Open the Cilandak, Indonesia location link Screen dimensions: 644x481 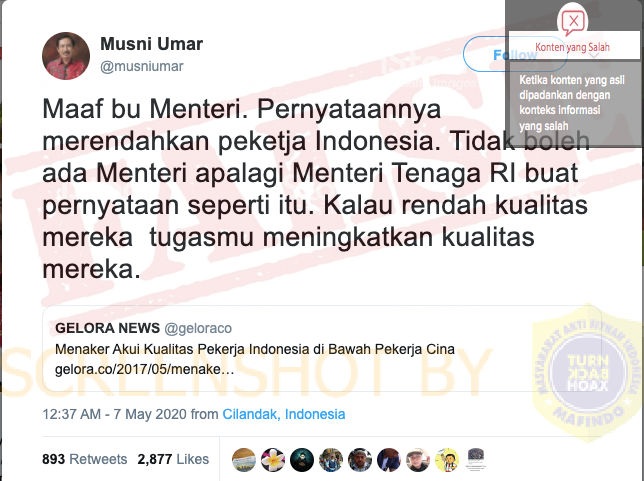283,414
